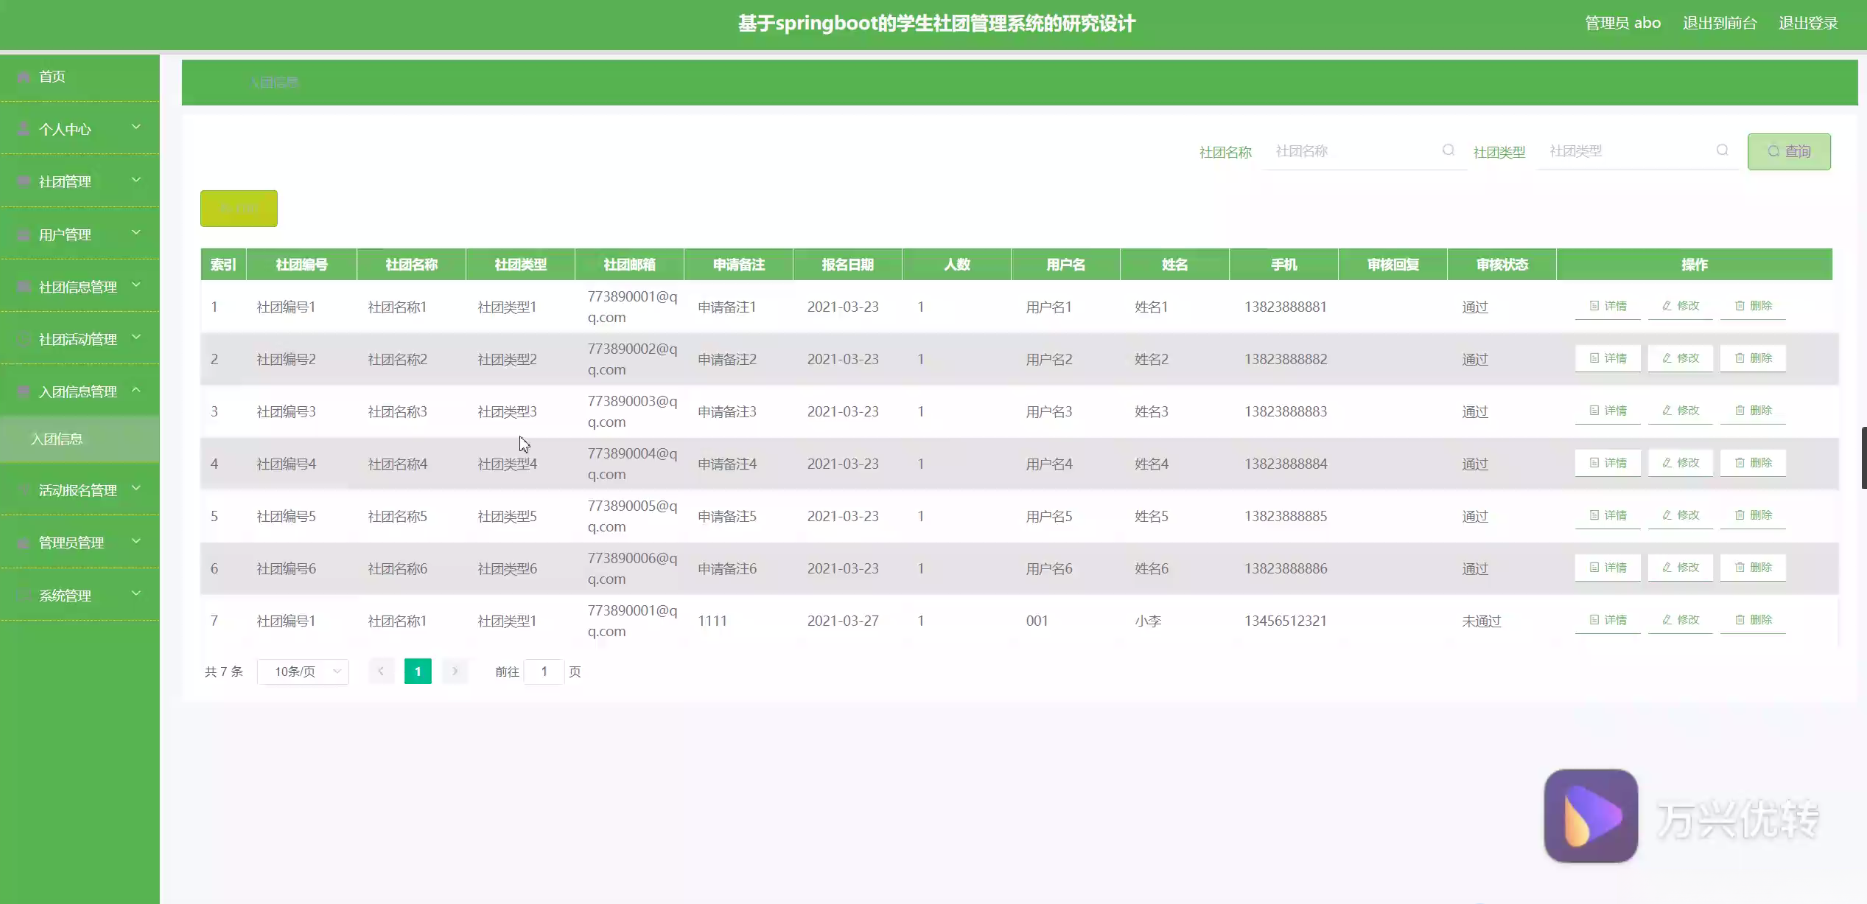Click 退出登录 to log out

click(x=1808, y=22)
